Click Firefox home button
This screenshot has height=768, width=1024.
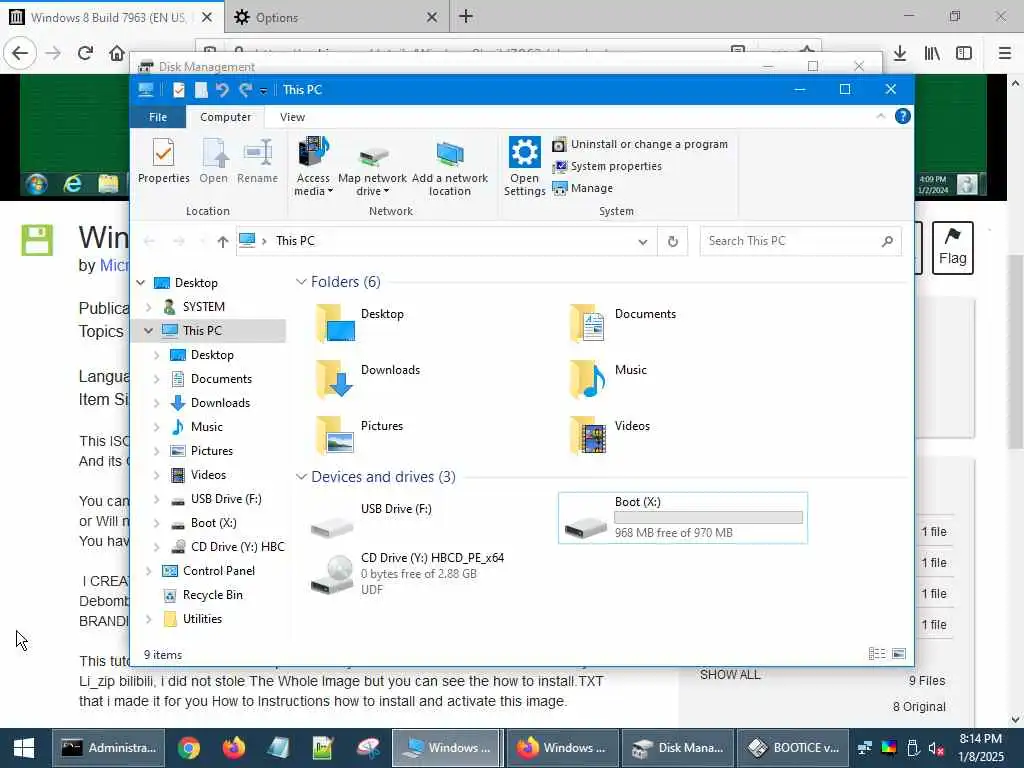pos(116,53)
